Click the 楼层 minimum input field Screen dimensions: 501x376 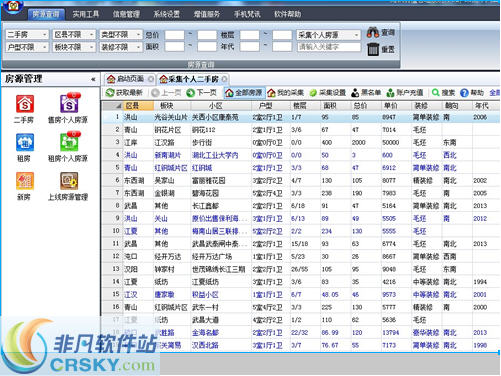[x=250, y=35]
